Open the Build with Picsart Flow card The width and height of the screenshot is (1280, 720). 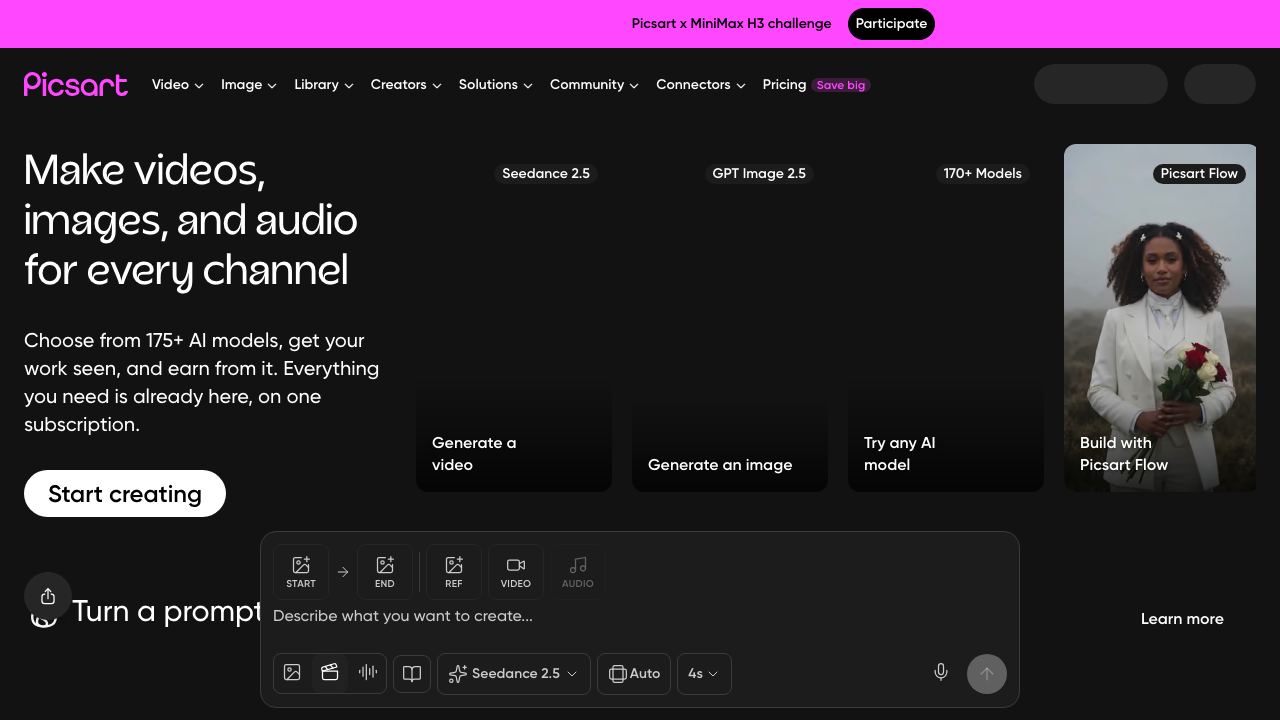click(x=1160, y=318)
